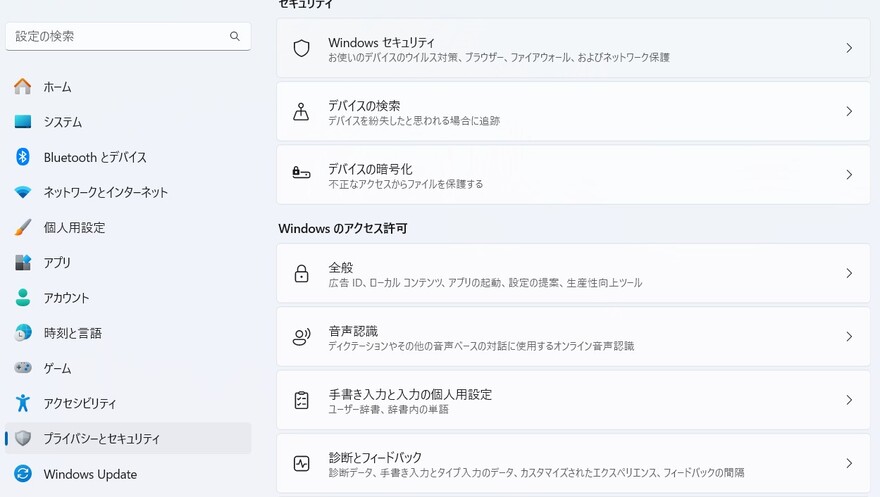Expand the 全般 chevron

pos(849,274)
